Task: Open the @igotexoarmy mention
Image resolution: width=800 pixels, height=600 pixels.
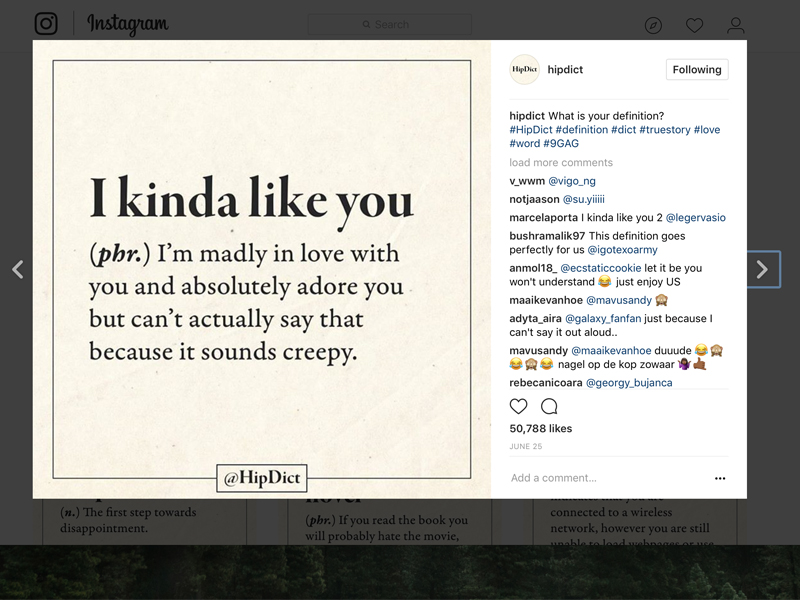Action: [x=622, y=249]
